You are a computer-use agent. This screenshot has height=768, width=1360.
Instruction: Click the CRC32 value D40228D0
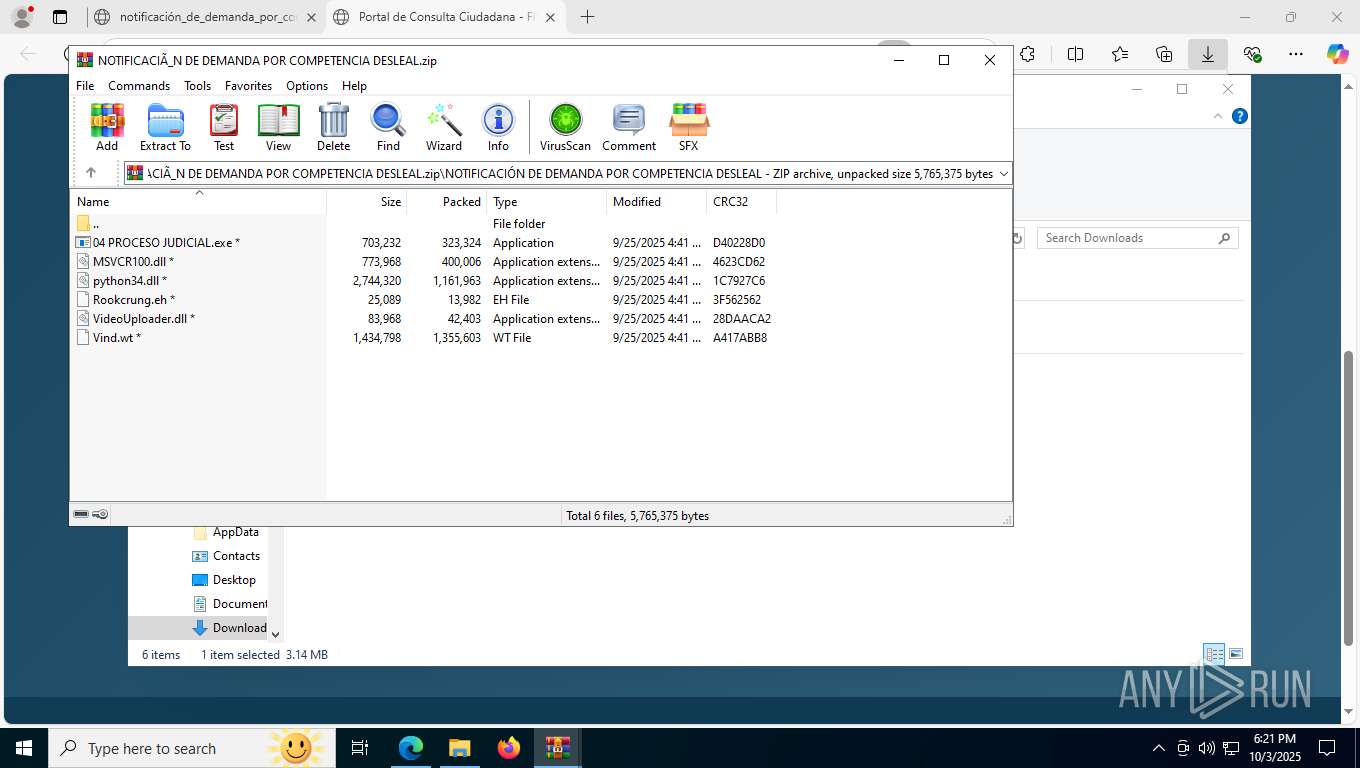click(739, 243)
